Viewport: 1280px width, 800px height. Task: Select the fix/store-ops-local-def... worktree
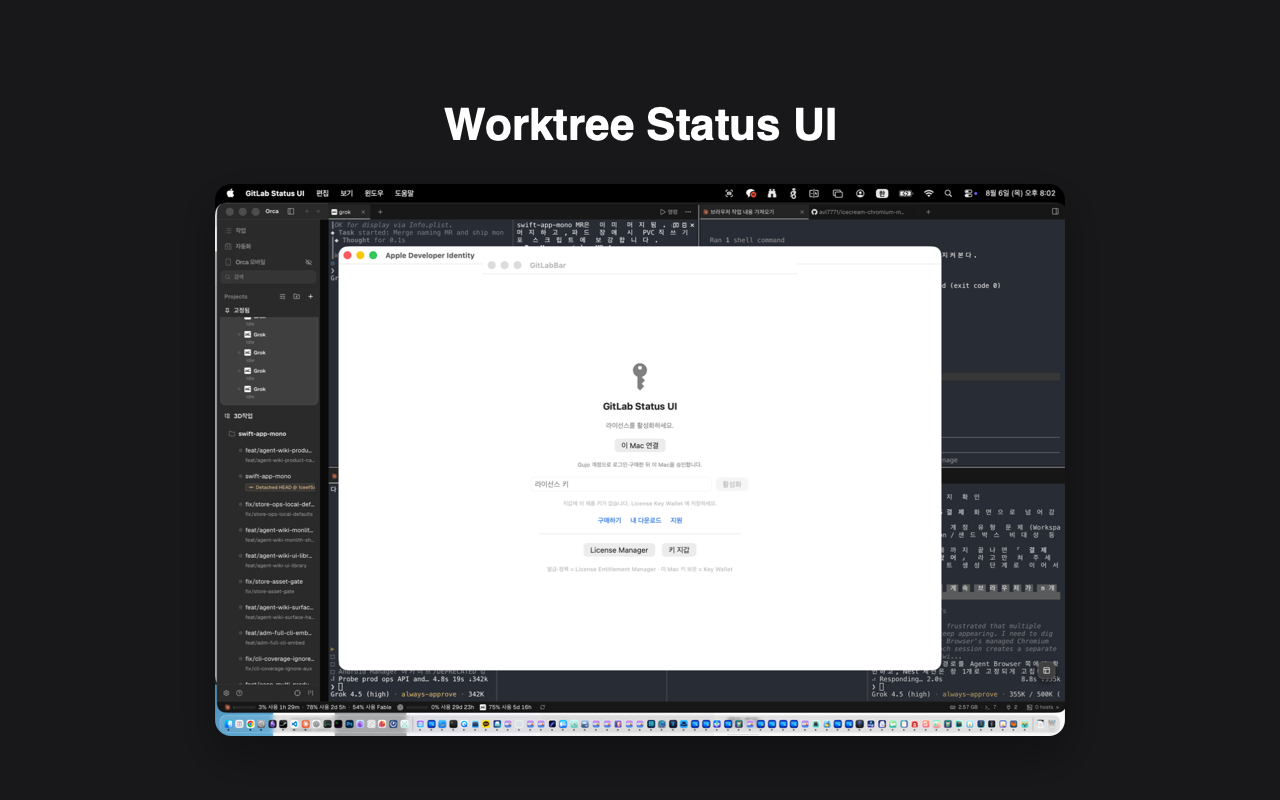point(275,508)
